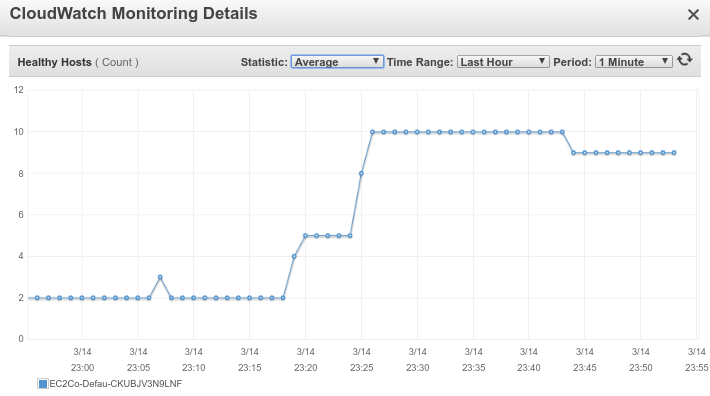Click the Time Range: label text

pyautogui.click(x=420, y=62)
